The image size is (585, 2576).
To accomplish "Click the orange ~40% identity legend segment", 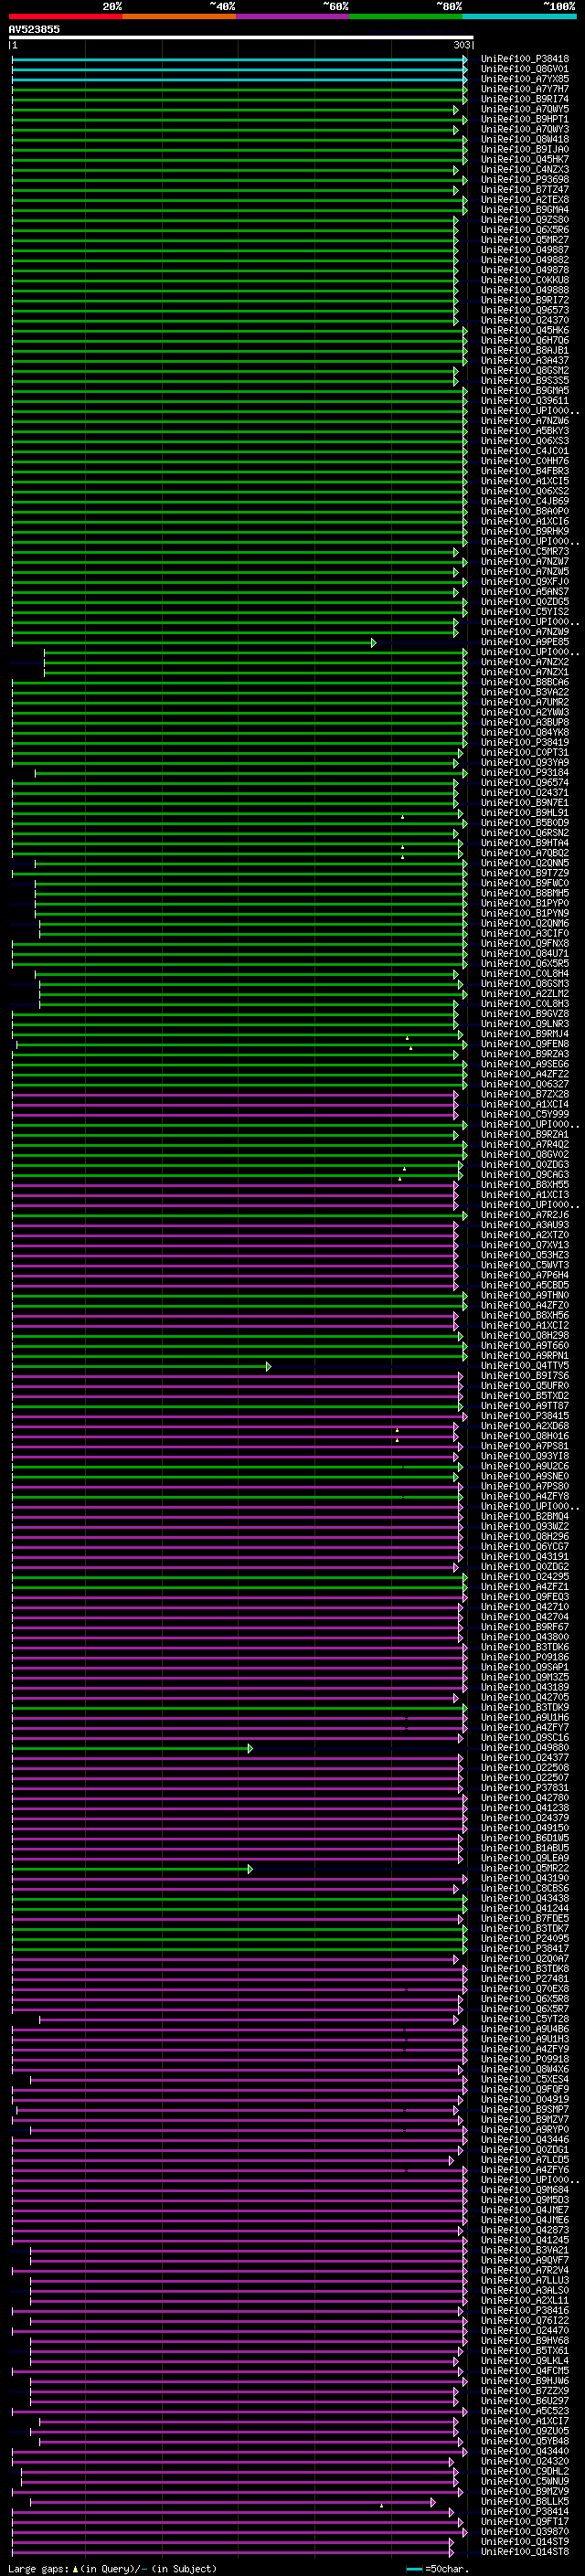I will click(179, 16).
